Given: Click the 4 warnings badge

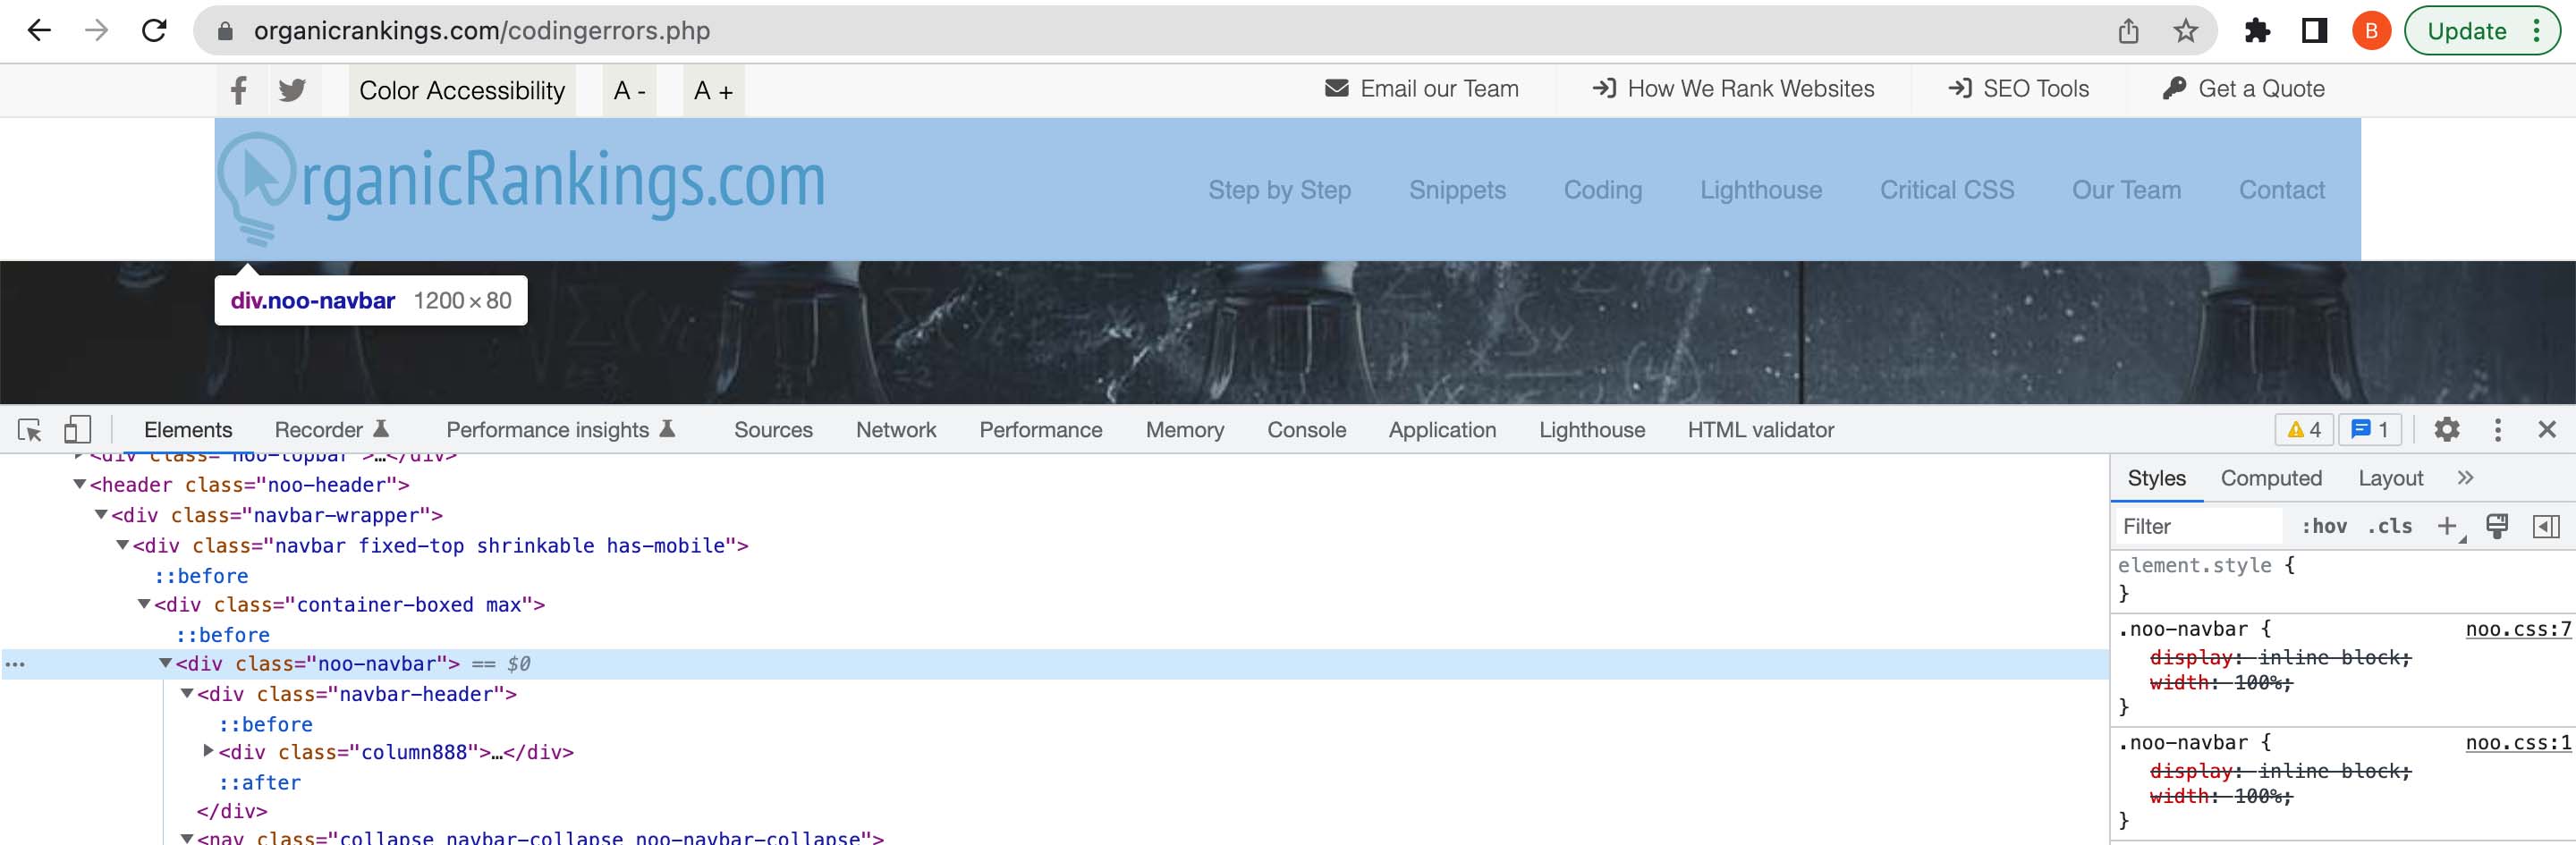Looking at the screenshot, I should 2304,430.
